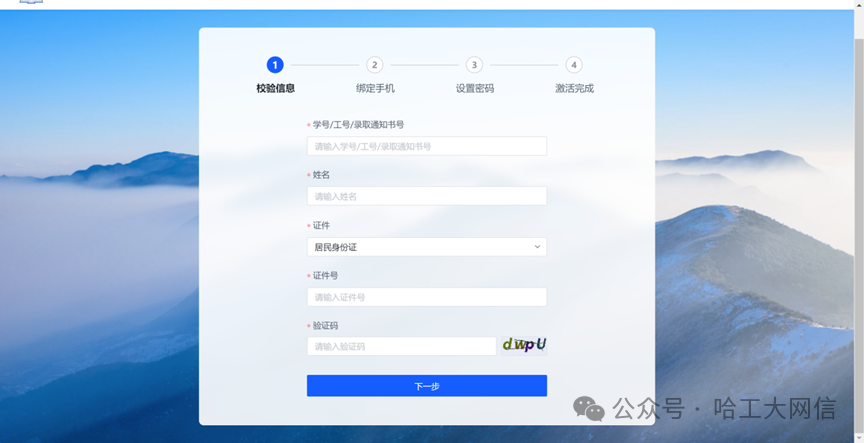Screen dimensions: 864x443
Task: Open the 居民身份证 certificate type selector
Action: tap(426, 247)
